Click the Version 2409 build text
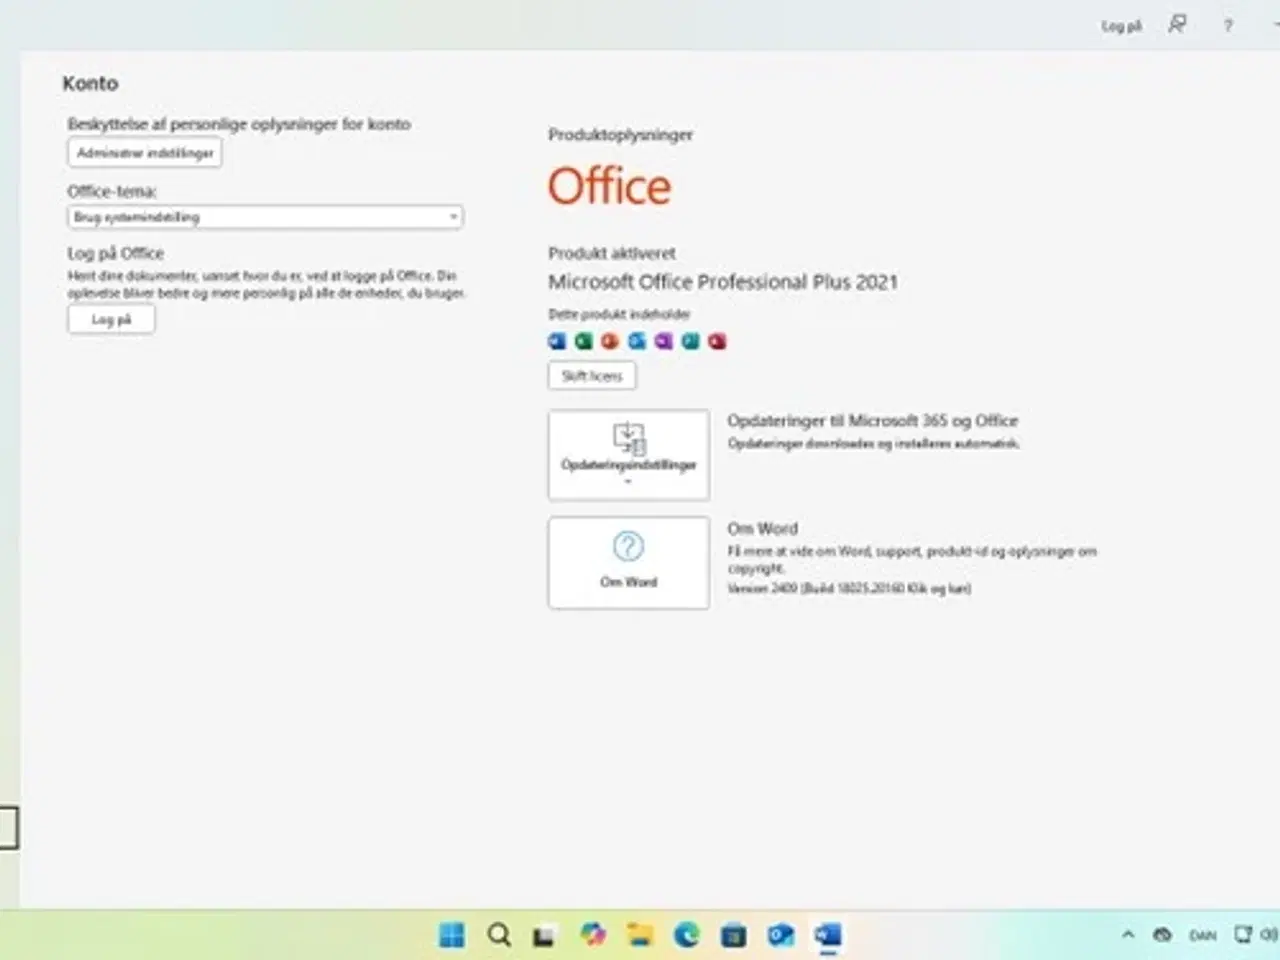The image size is (1280, 960). pyautogui.click(x=849, y=589)
